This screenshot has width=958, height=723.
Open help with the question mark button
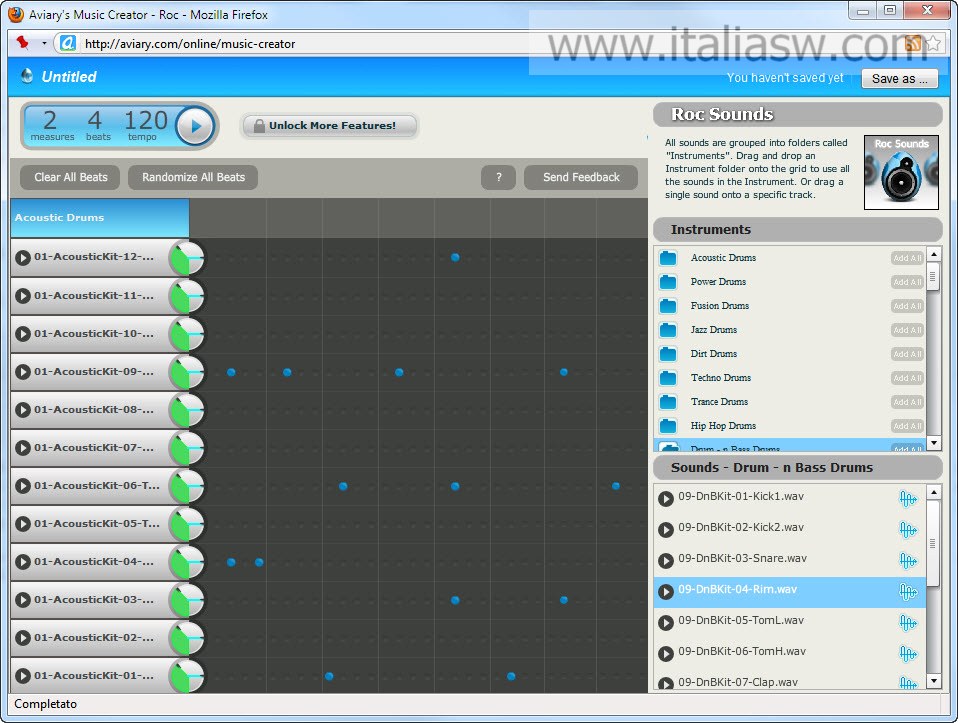[x=499, y=177]
